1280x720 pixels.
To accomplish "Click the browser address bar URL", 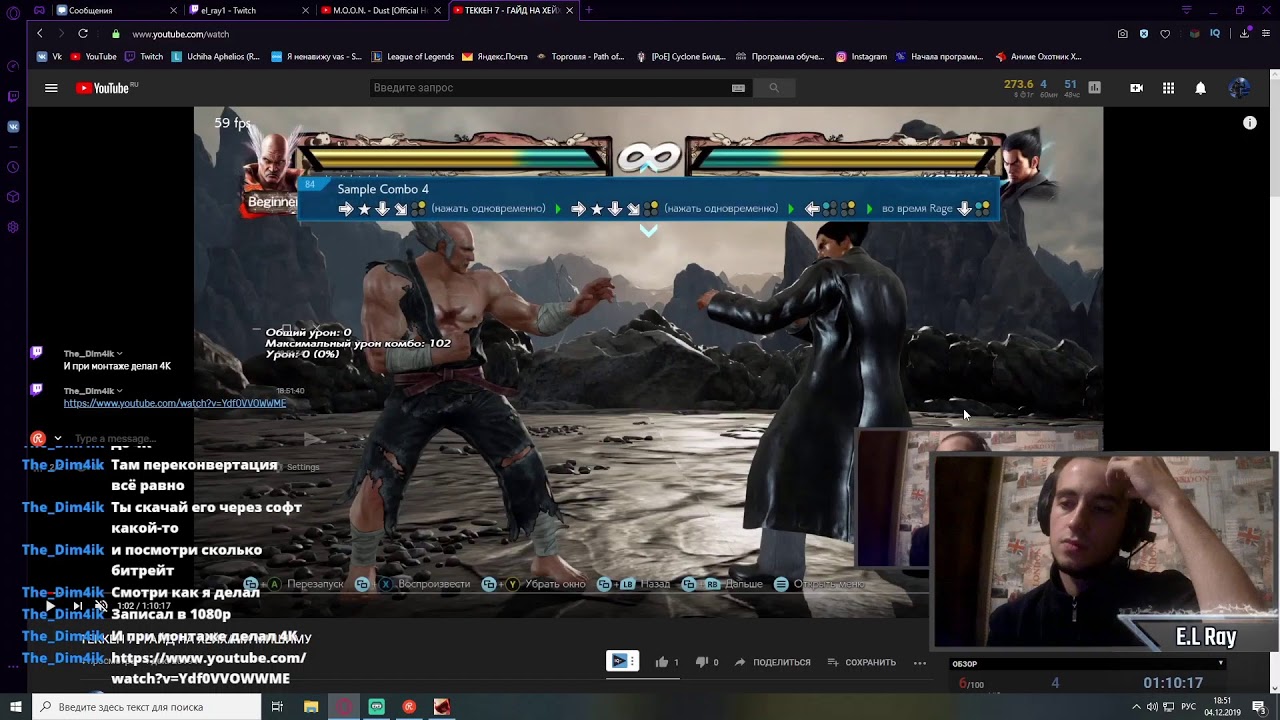I will coord(180,34).
